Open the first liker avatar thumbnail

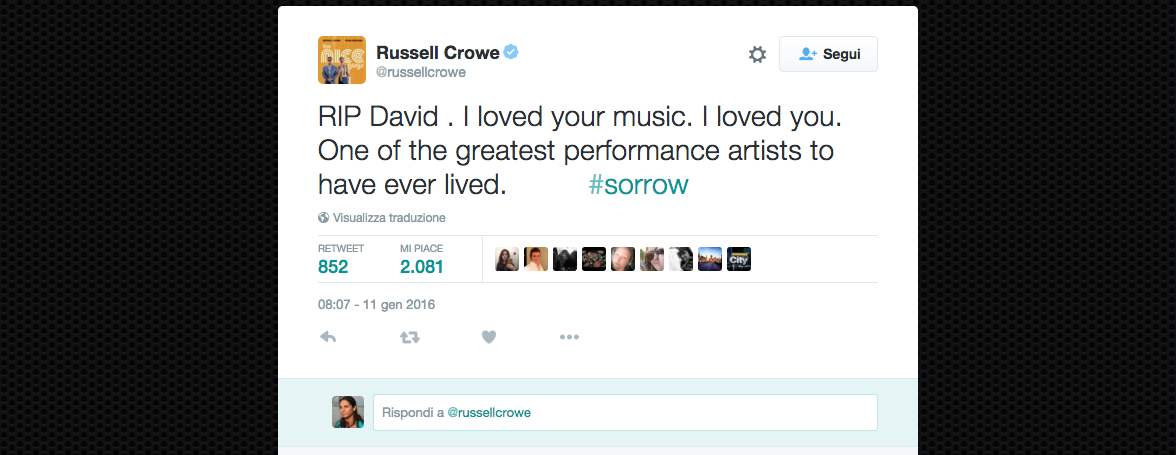507,260
